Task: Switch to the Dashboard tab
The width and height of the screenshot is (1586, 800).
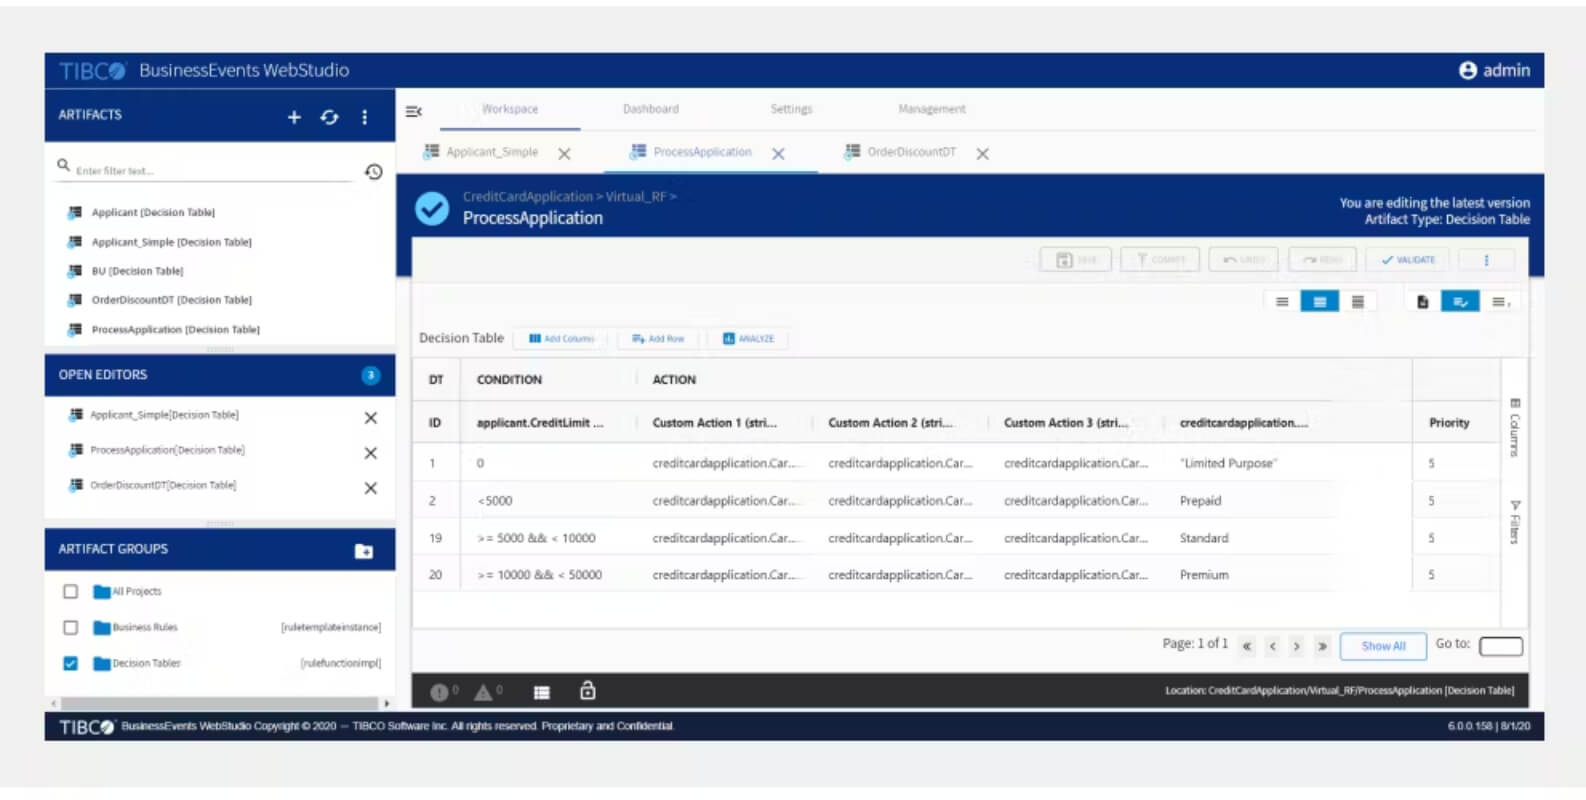Action: coord(650,109)
